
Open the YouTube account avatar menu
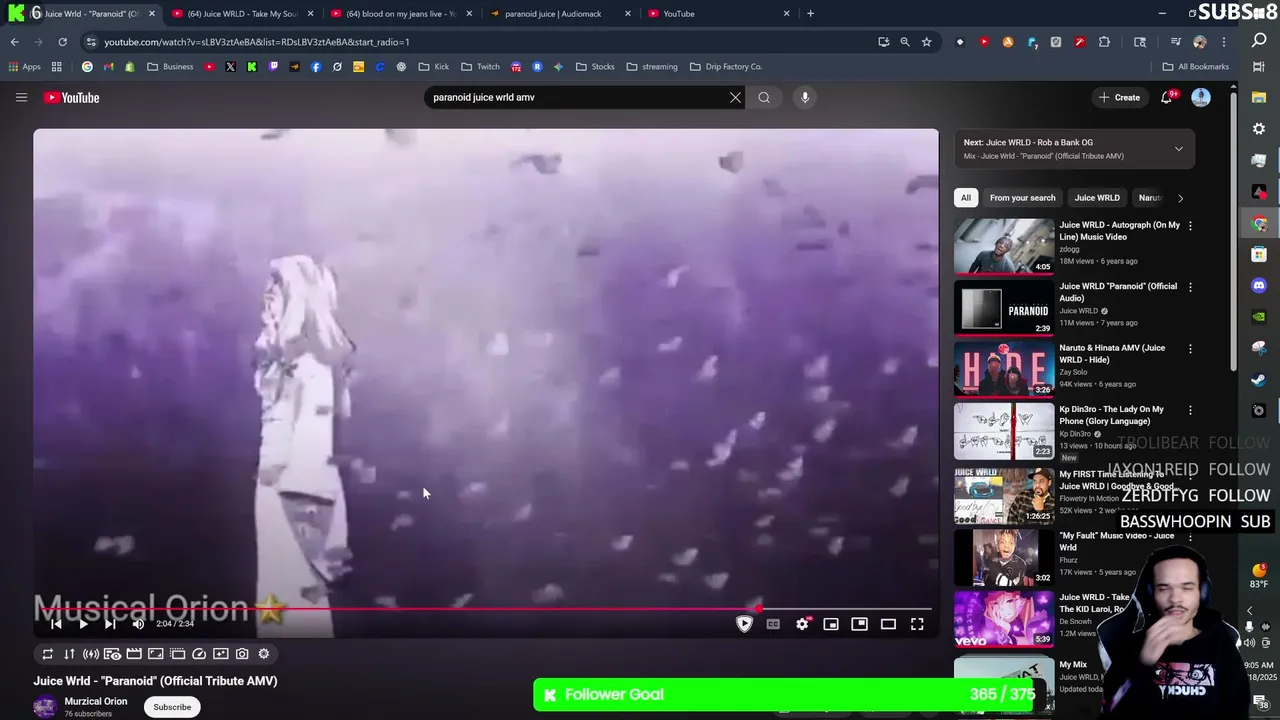[x=1201, y=97]
